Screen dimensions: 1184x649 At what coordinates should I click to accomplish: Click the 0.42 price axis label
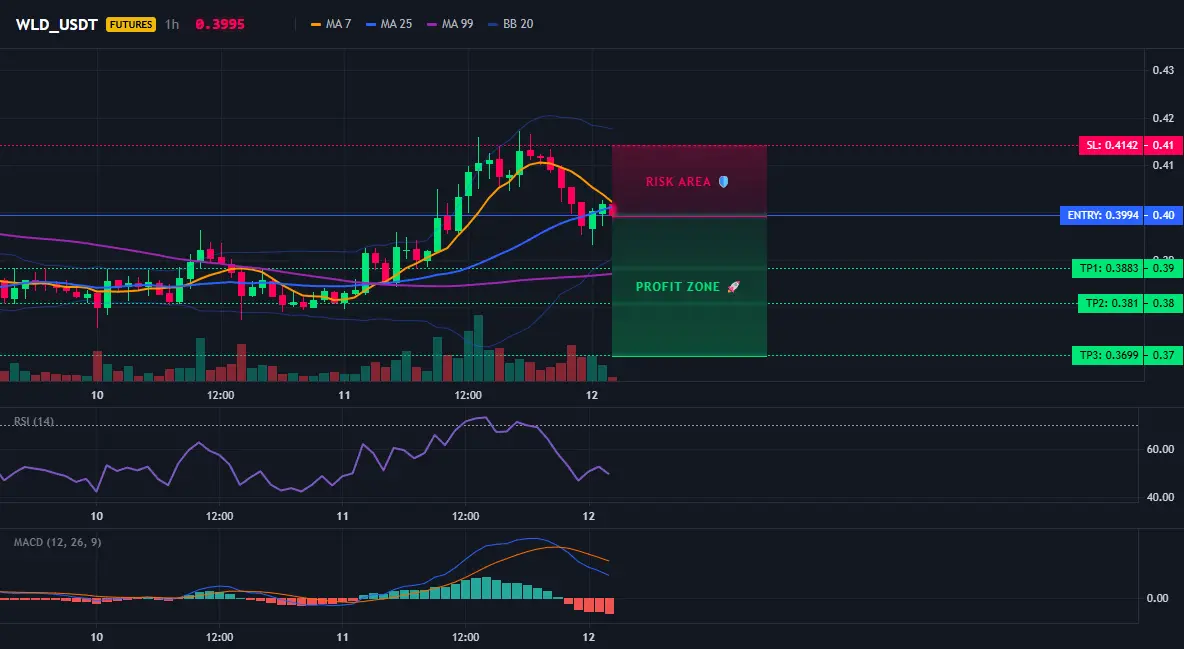tap(1163, 118)
